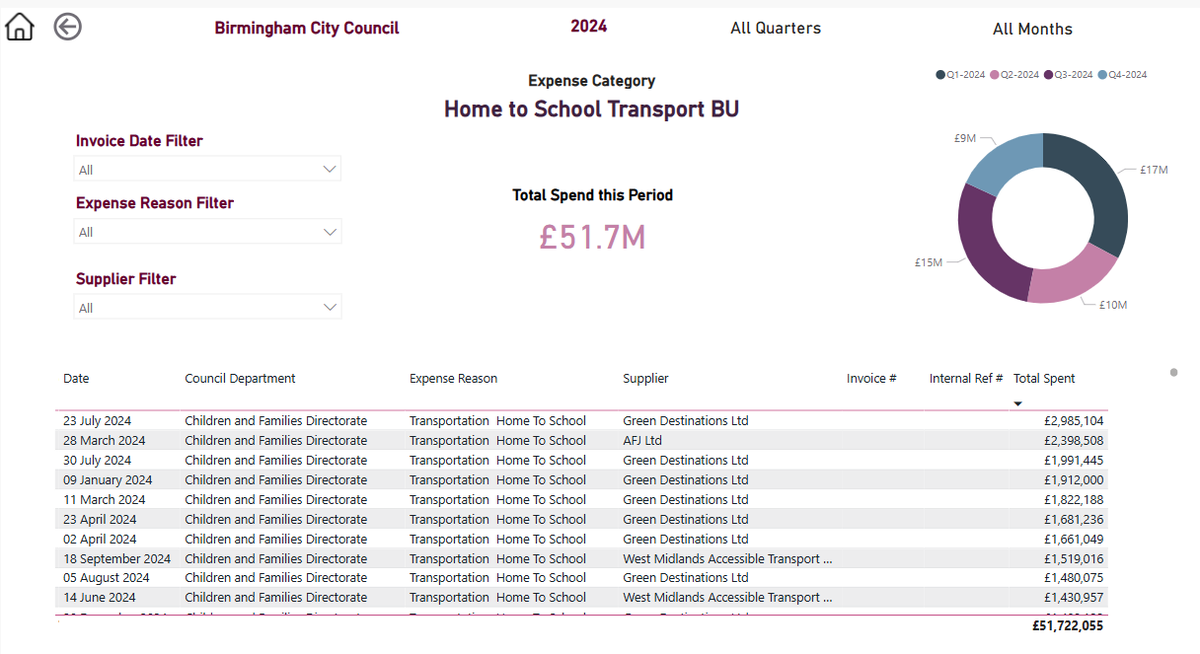Image resolution: width=1200 pixels, height=654 pixels.
Task: Click the £1,912,000 amount cell
Action: (1074, 481)
